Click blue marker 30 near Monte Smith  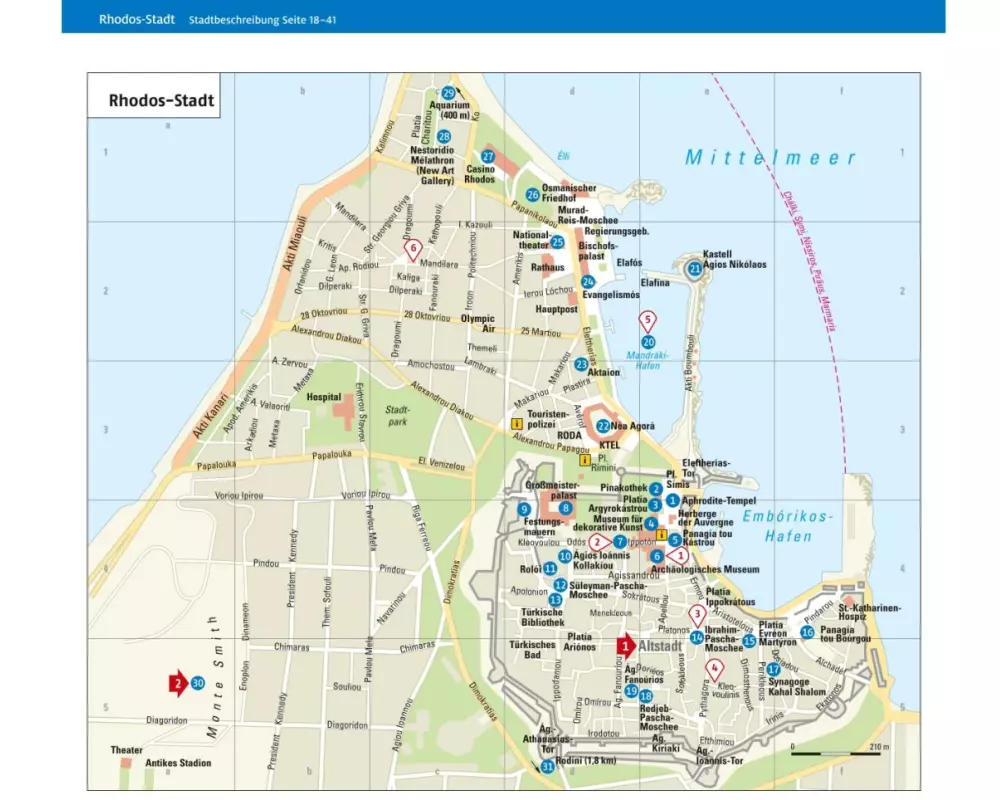(x=198, y=683)
